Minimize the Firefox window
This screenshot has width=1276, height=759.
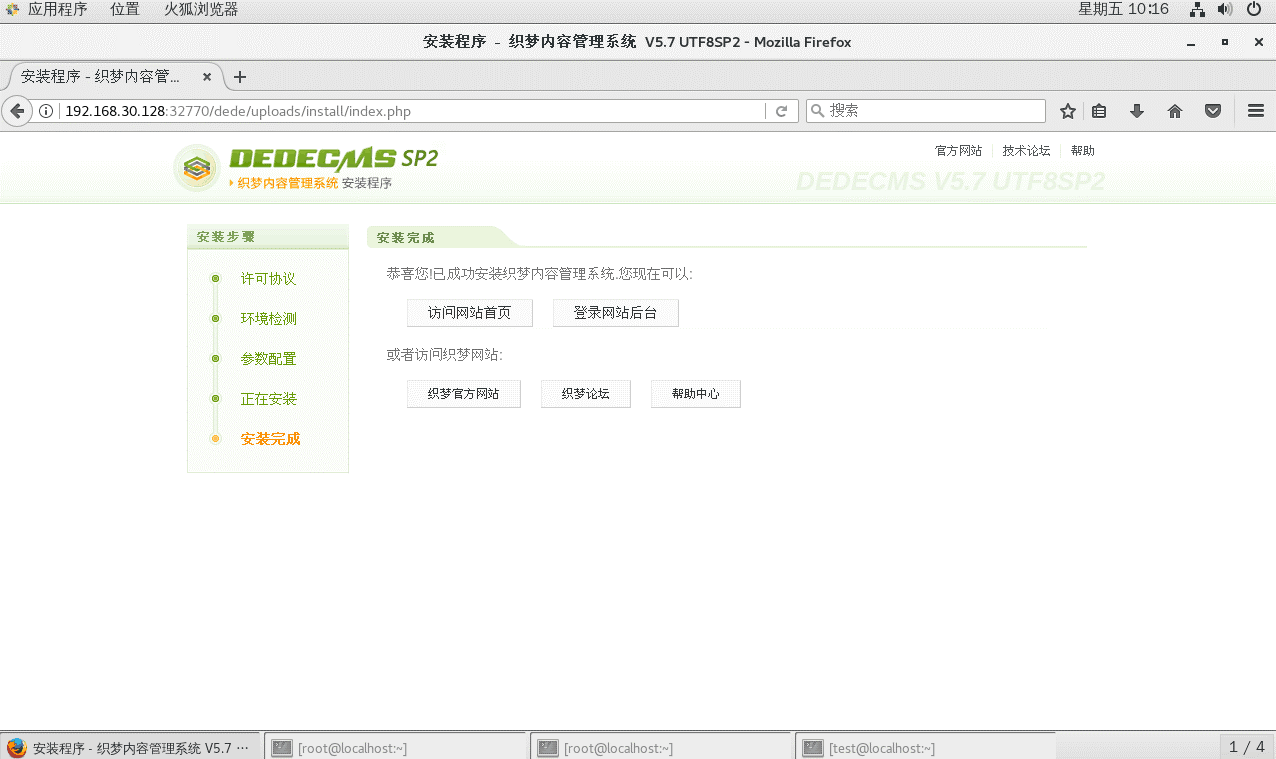pos(1190,42)
